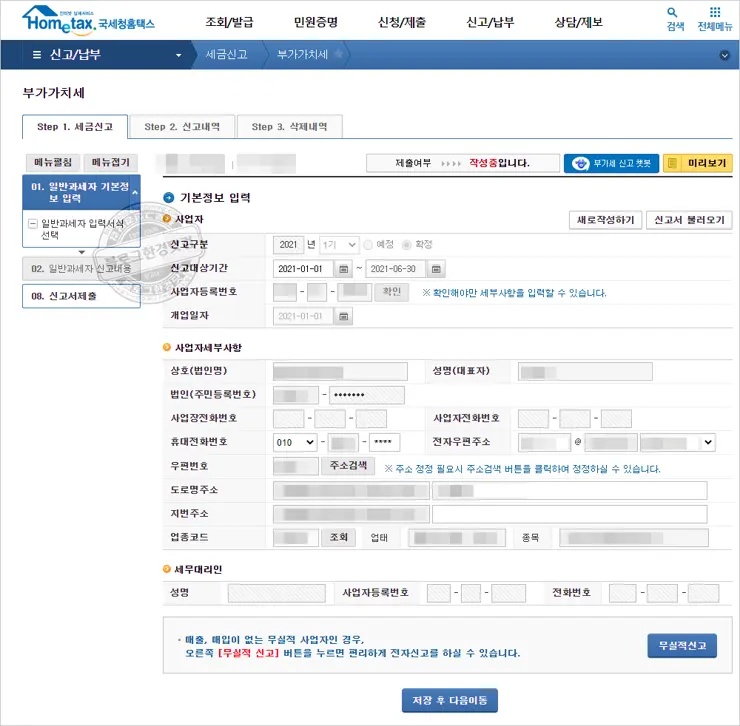The image size is (740, 726).
Task: Click the mobile number last-digits field
Action: pos(385,442)
